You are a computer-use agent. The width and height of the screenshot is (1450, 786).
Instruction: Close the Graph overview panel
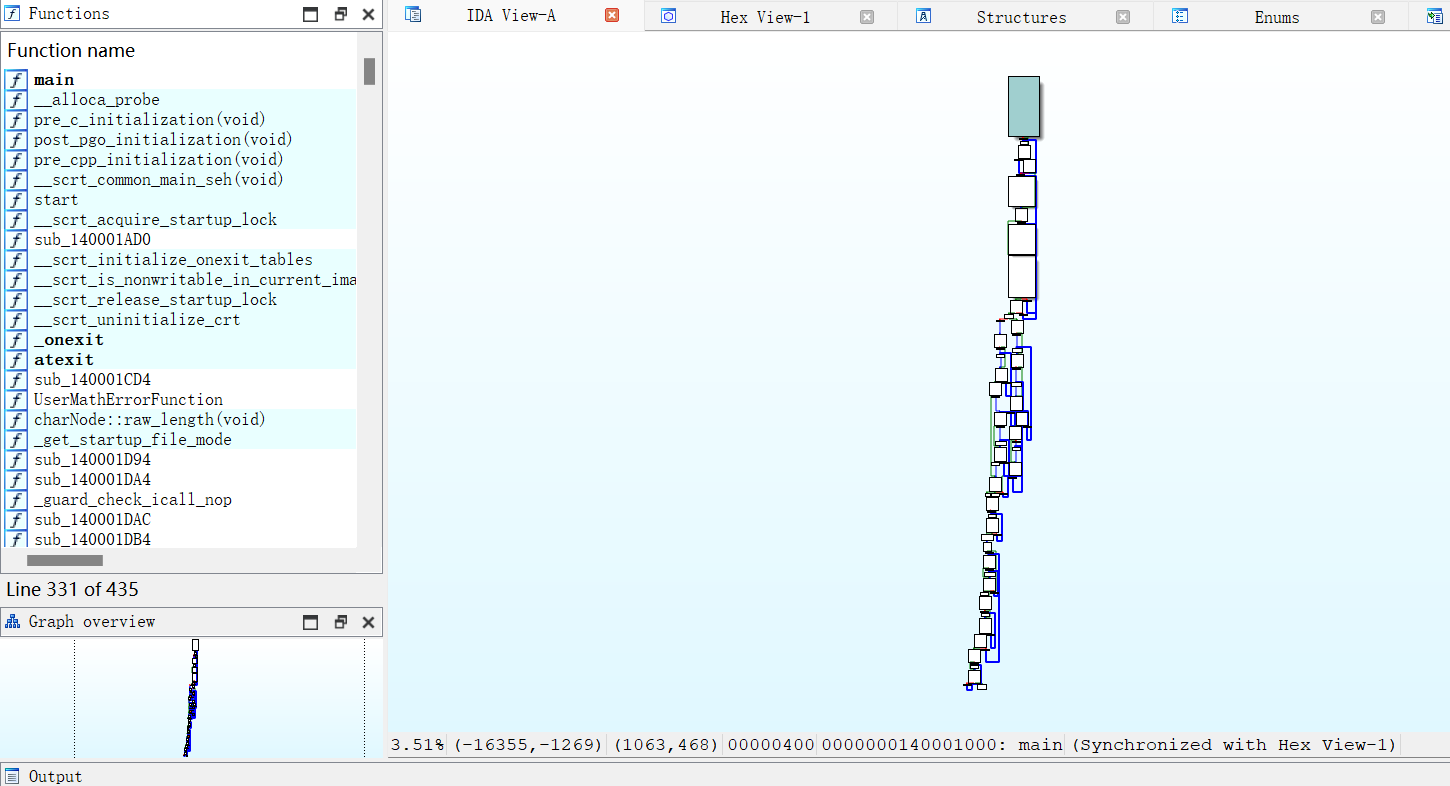click(368, 622)
